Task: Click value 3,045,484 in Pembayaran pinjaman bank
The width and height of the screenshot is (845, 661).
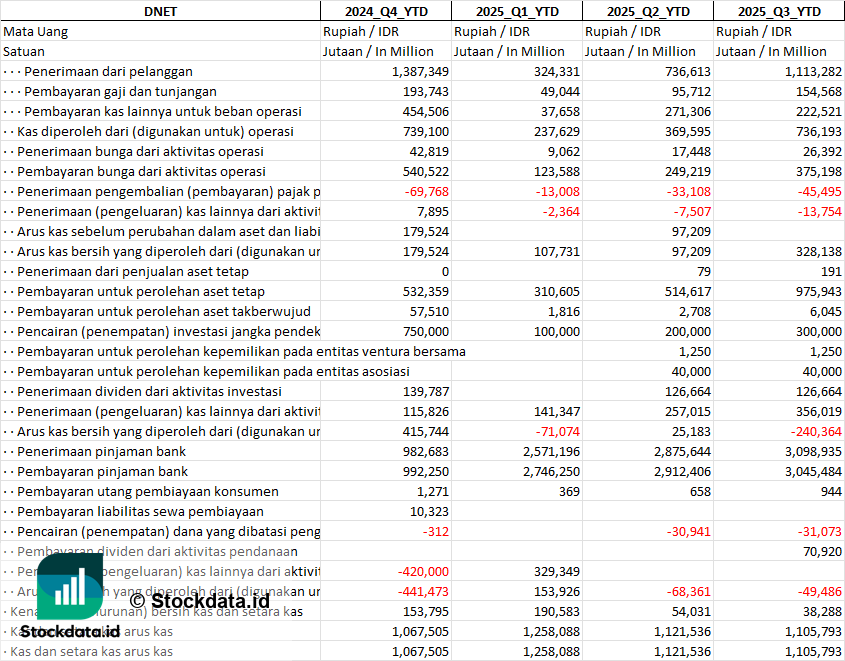Action: click(813, 470)
